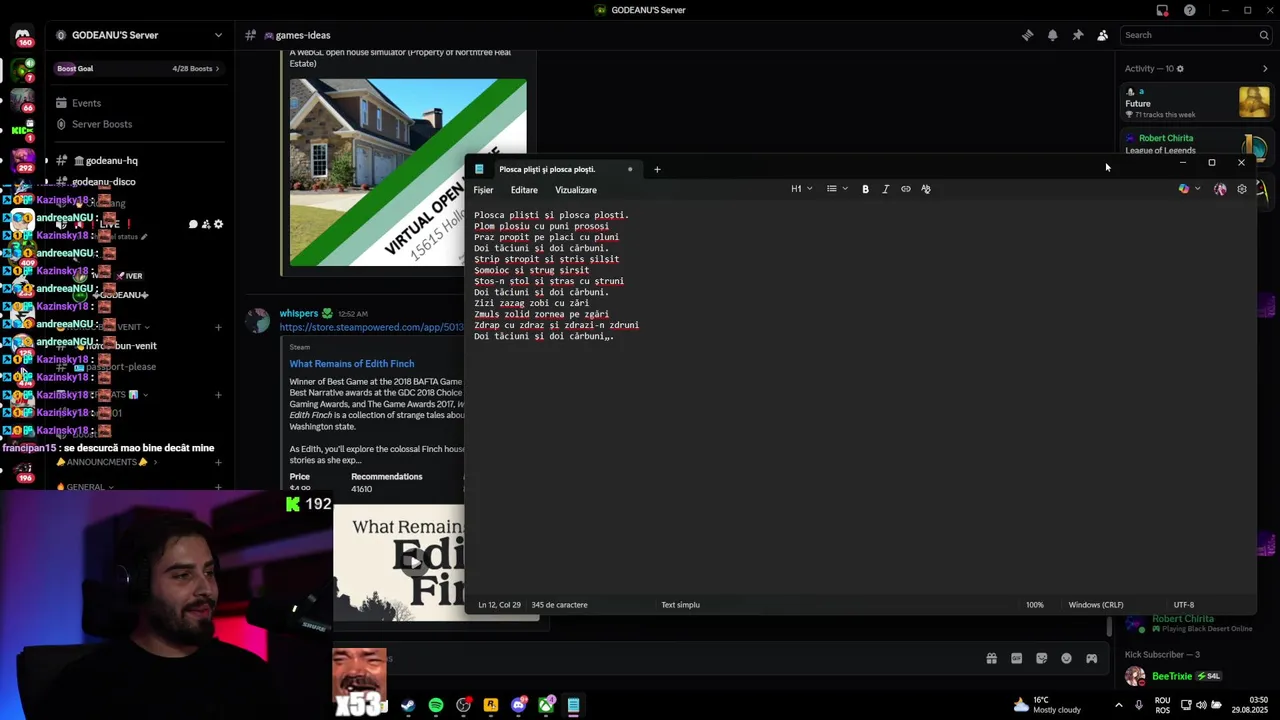Collapse the GENERAL category
The image size is (1280, 720).
pyautogui.click(x=85, y=487)
